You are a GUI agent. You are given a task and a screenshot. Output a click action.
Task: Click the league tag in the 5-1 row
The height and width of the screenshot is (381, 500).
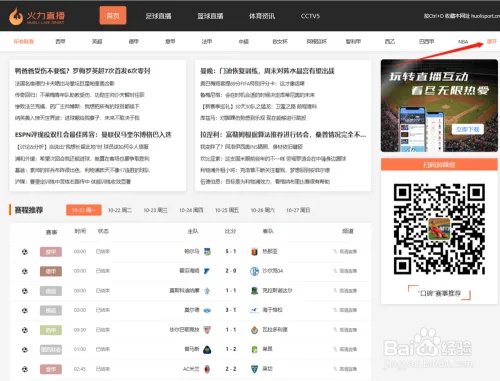51,252
